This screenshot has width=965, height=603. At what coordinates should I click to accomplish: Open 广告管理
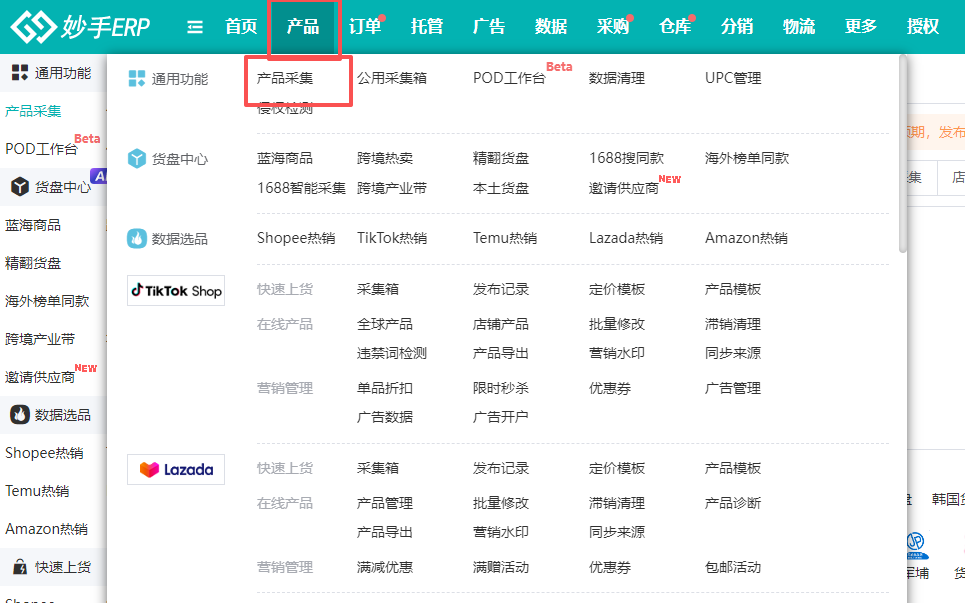tap(733, 388)
